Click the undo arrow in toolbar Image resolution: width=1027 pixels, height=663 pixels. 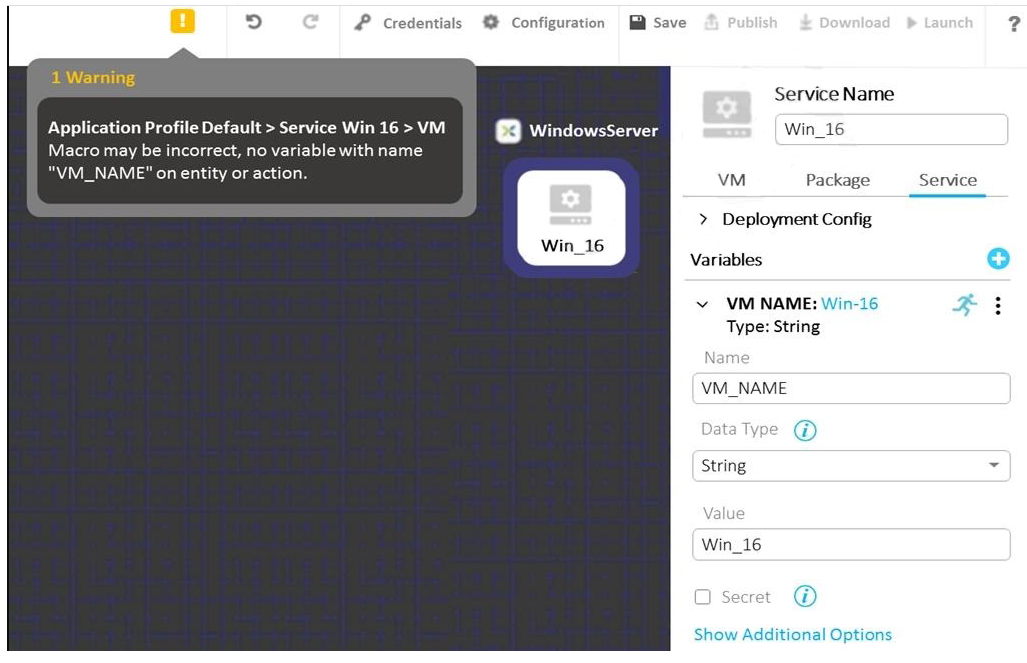254,22
